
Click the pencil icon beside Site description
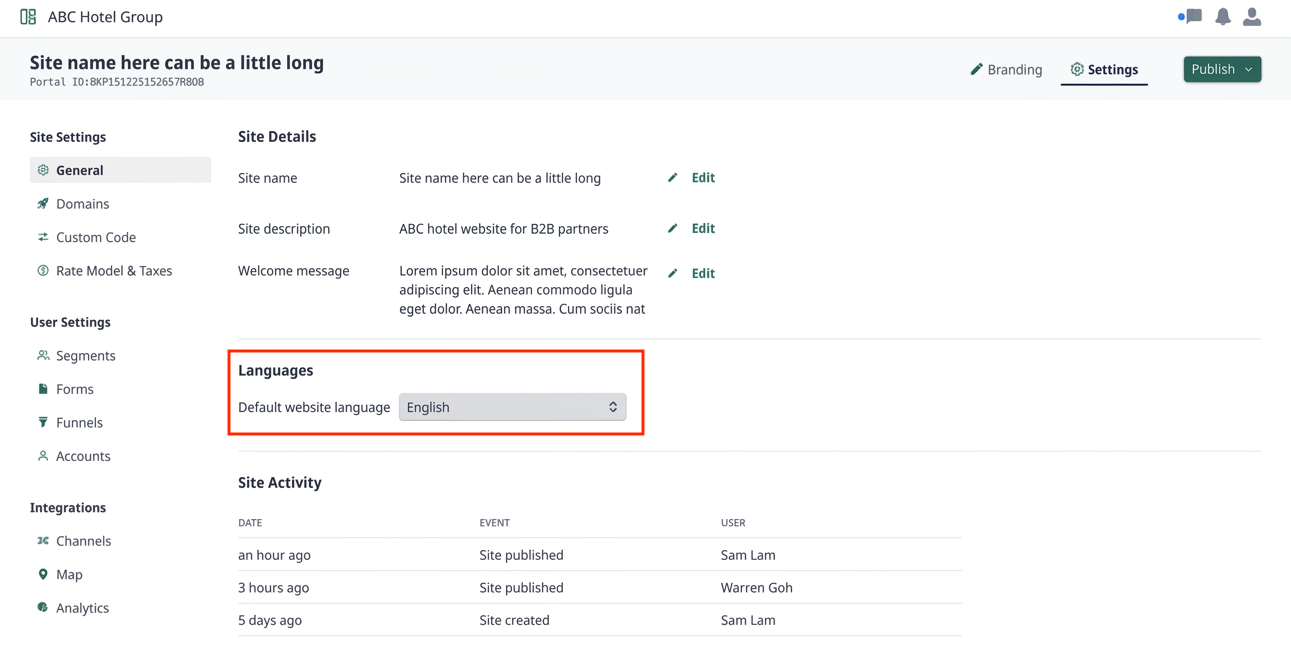click(x=673, y=229)
